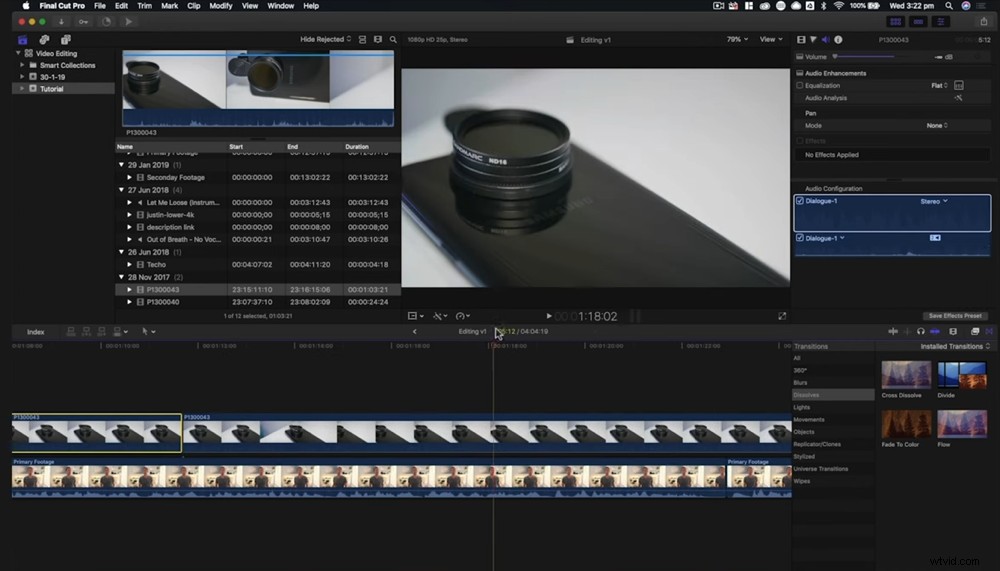Open the Libraries sidebar clapper icon
Screen dimensions: 1000x571
[x=23, y=40]
